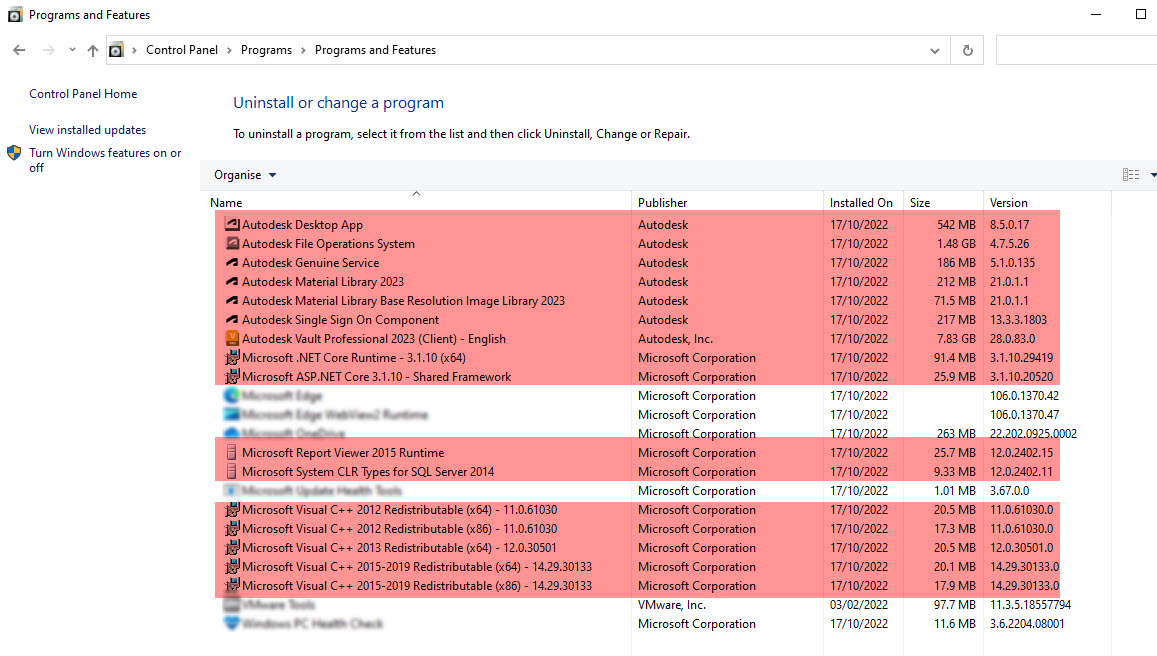Screen dimensions: 1157x656
Task: Click the Autodesk Vault Professional 2023 icon
Action: click(x=232, y=339)
